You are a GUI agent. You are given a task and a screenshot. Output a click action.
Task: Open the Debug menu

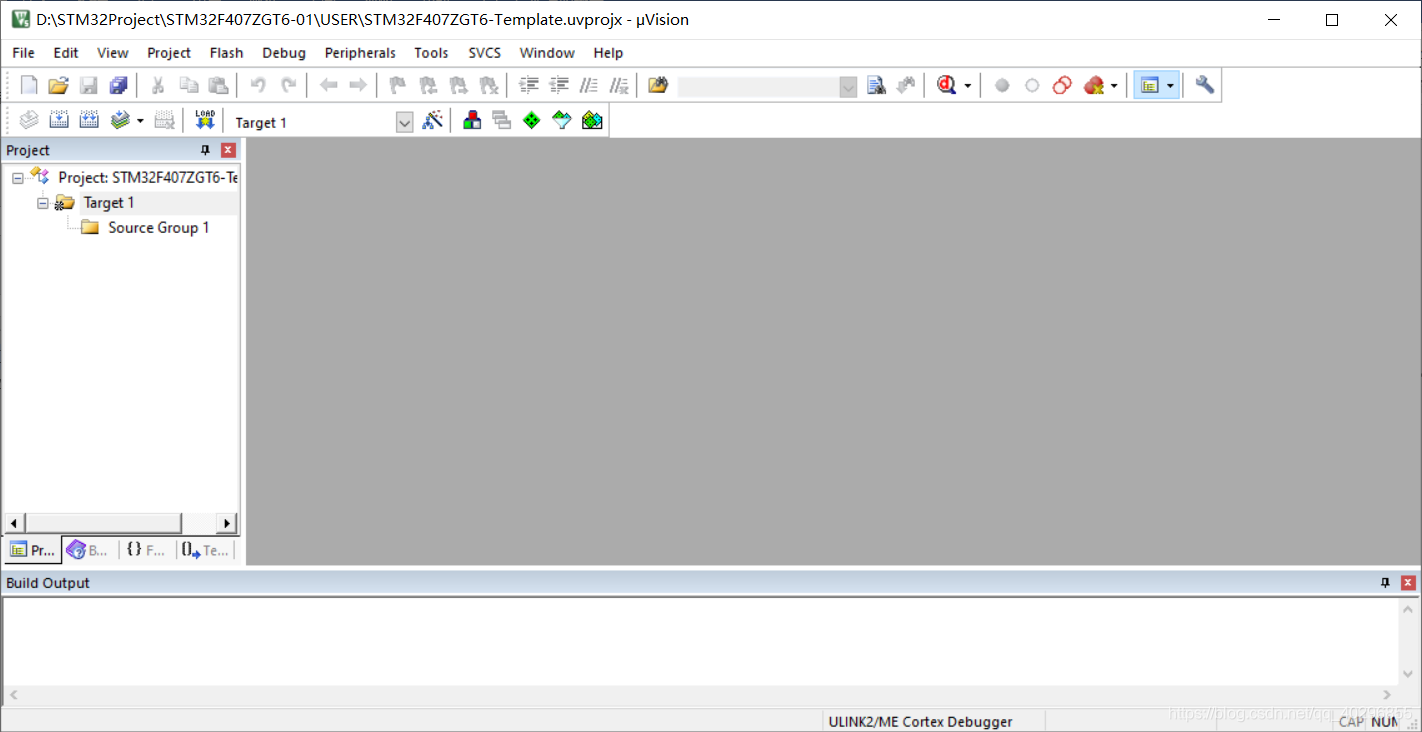[284, 53]
